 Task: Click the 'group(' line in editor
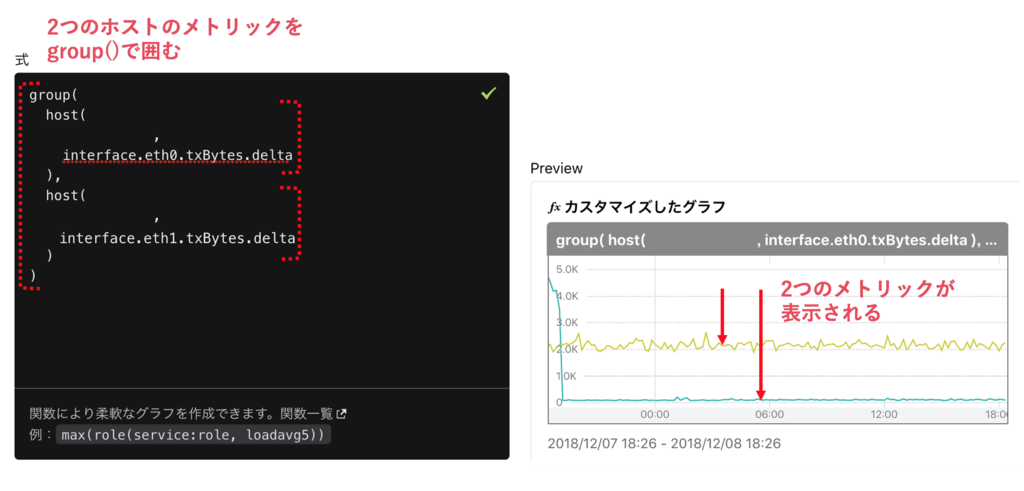54,95
